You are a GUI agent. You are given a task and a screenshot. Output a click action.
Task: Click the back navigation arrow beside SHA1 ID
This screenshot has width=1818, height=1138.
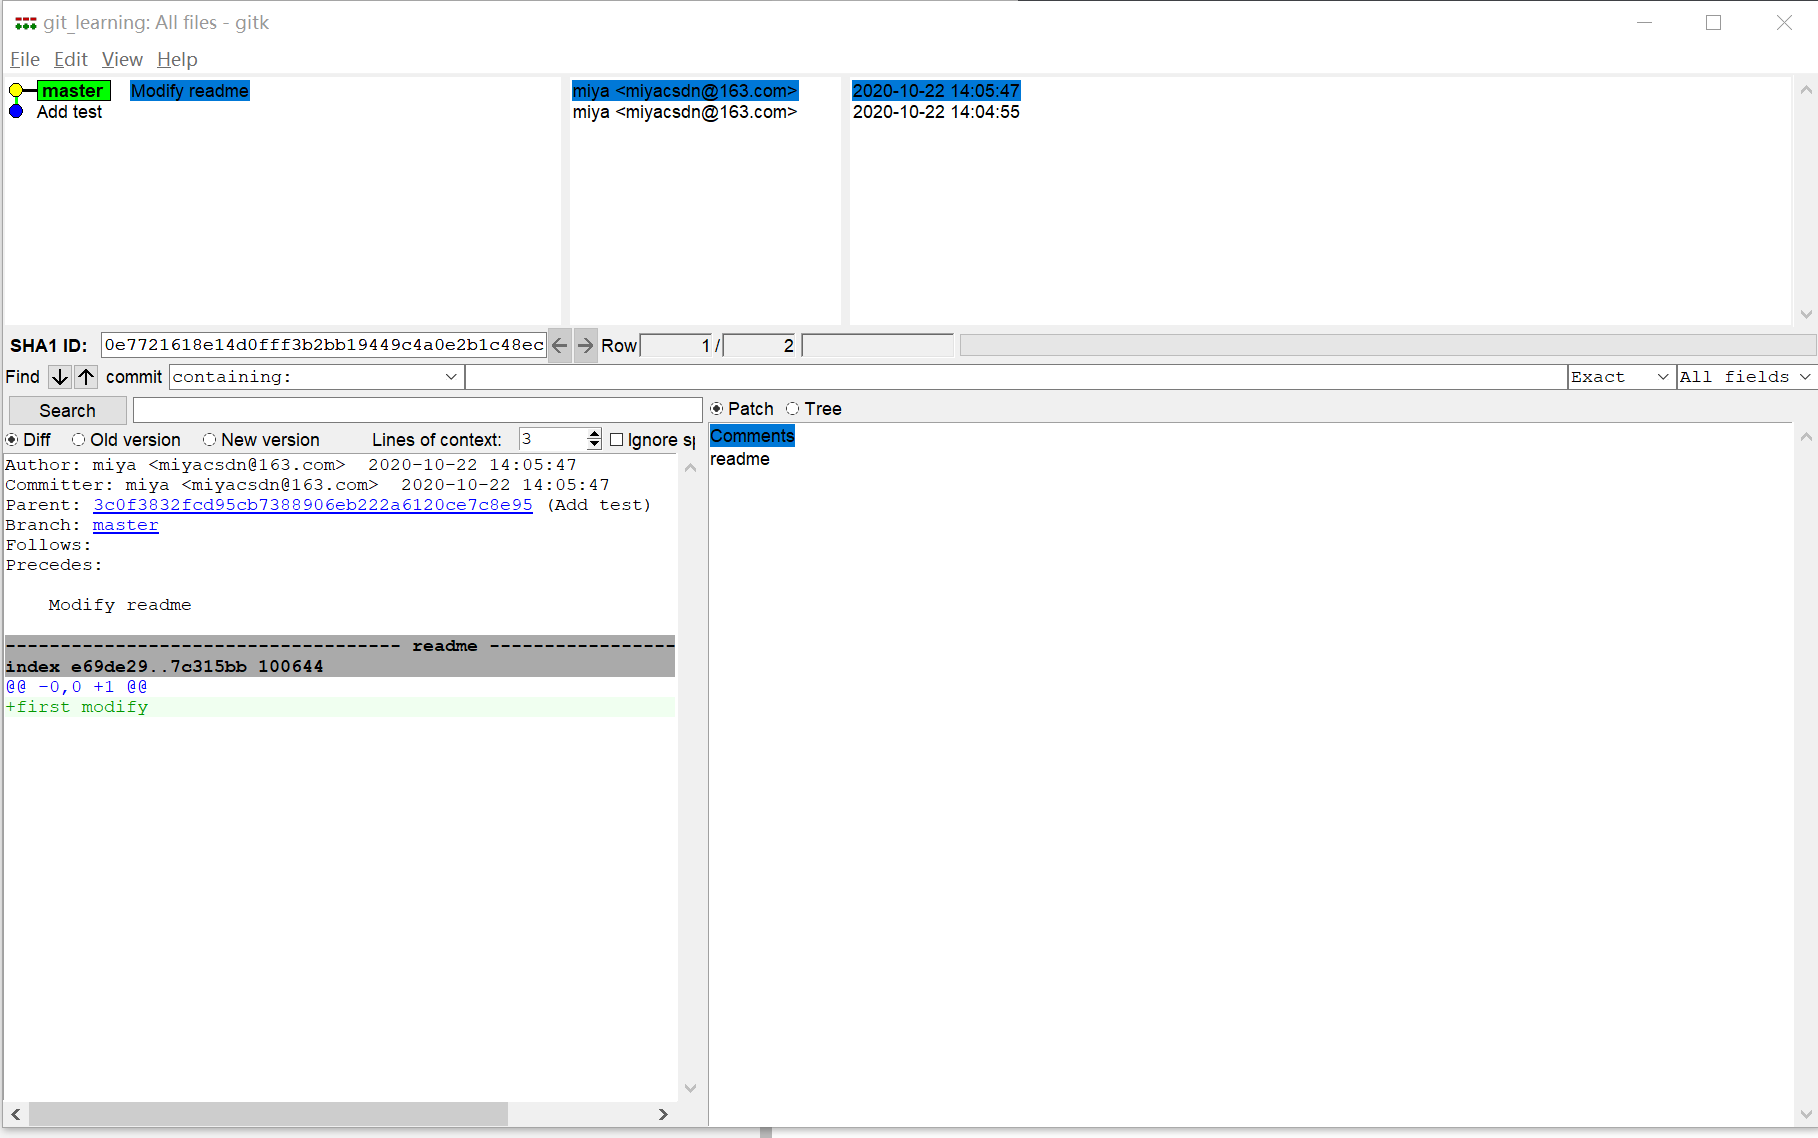pyautogui.click(x=559, y=345)
